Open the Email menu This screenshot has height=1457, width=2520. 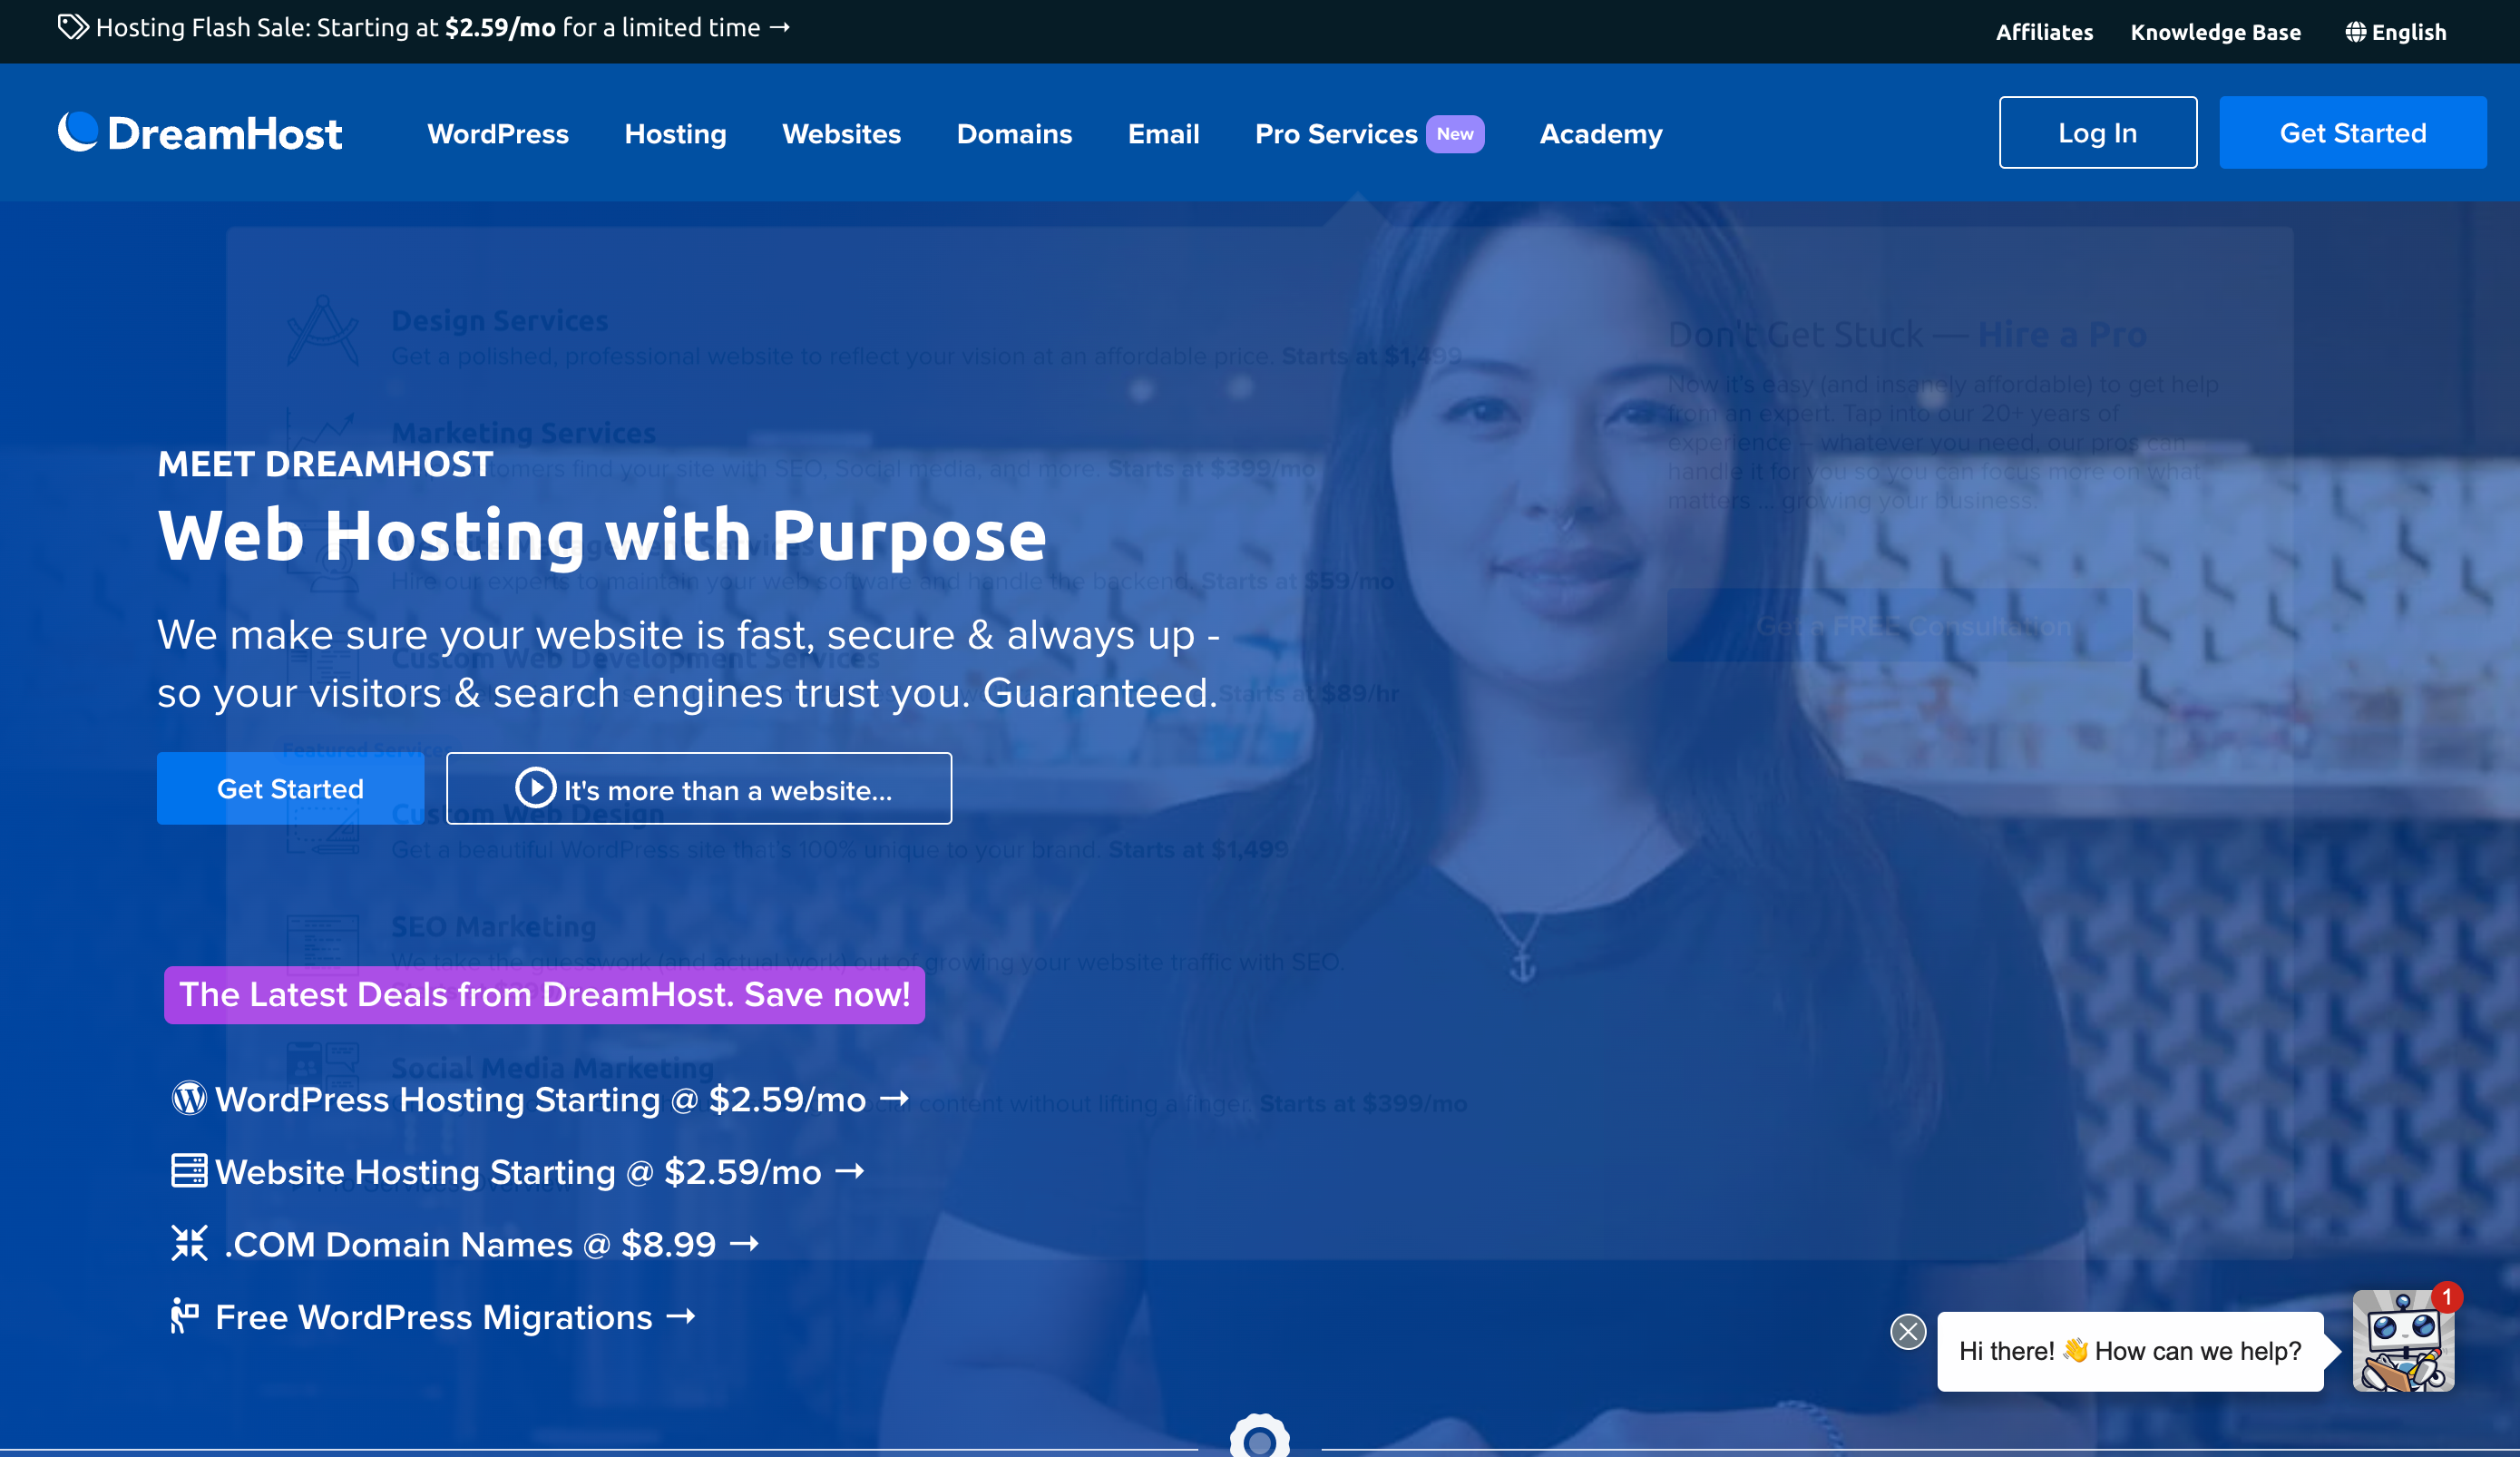[1163, 134]
